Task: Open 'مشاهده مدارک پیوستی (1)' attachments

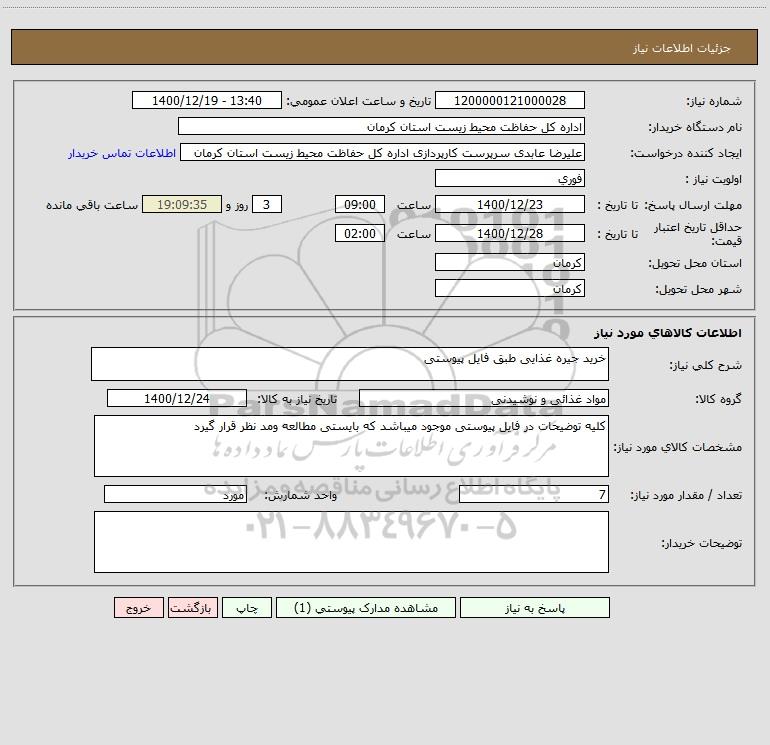Action: coord(366,607)
